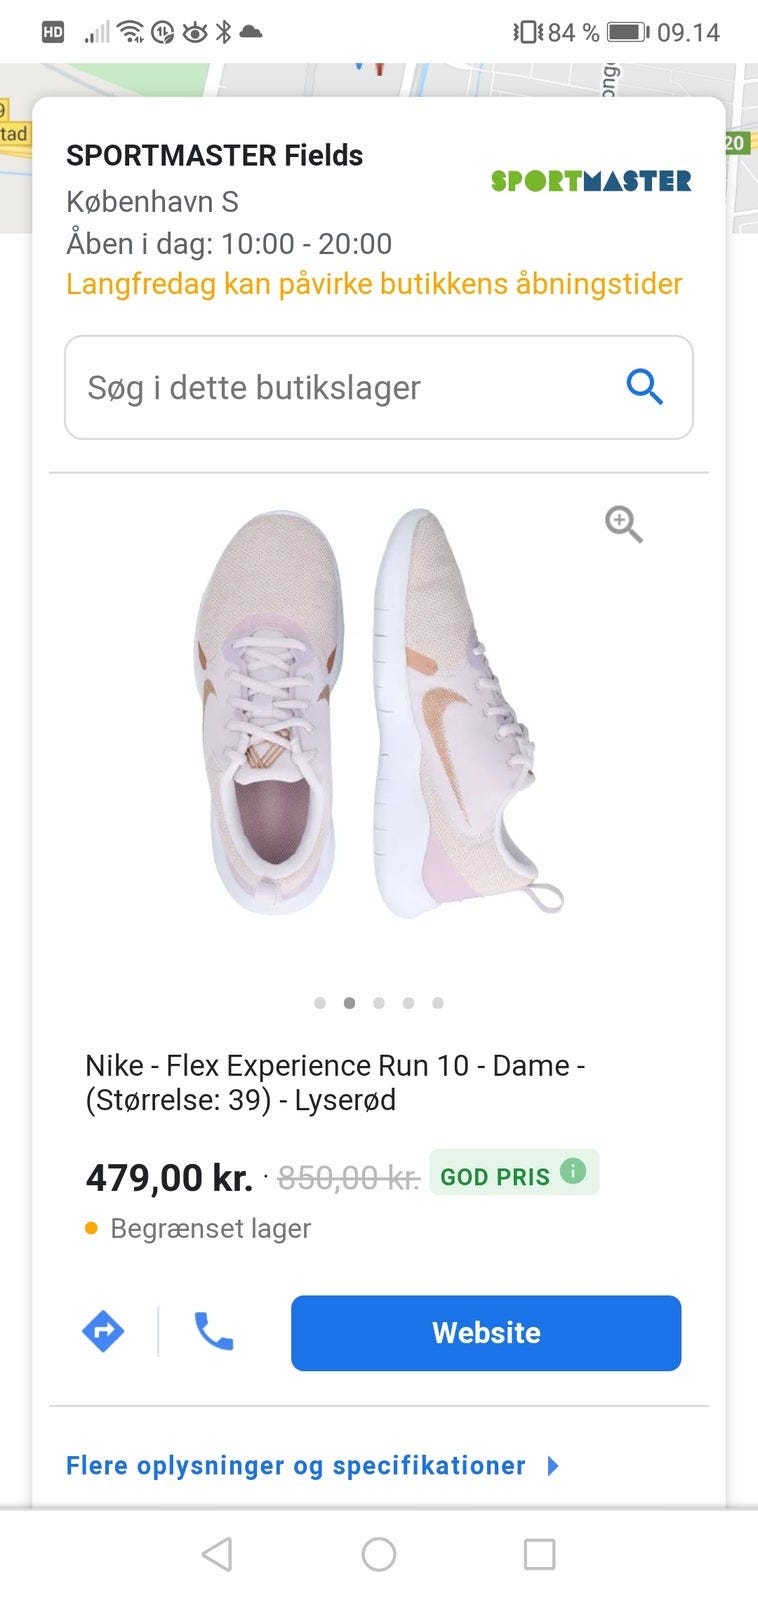Viewport: 758px width, 1600px height.
Task: Tap the arrow beside Flere oplysninger
Action: [x=553, y=1466]
